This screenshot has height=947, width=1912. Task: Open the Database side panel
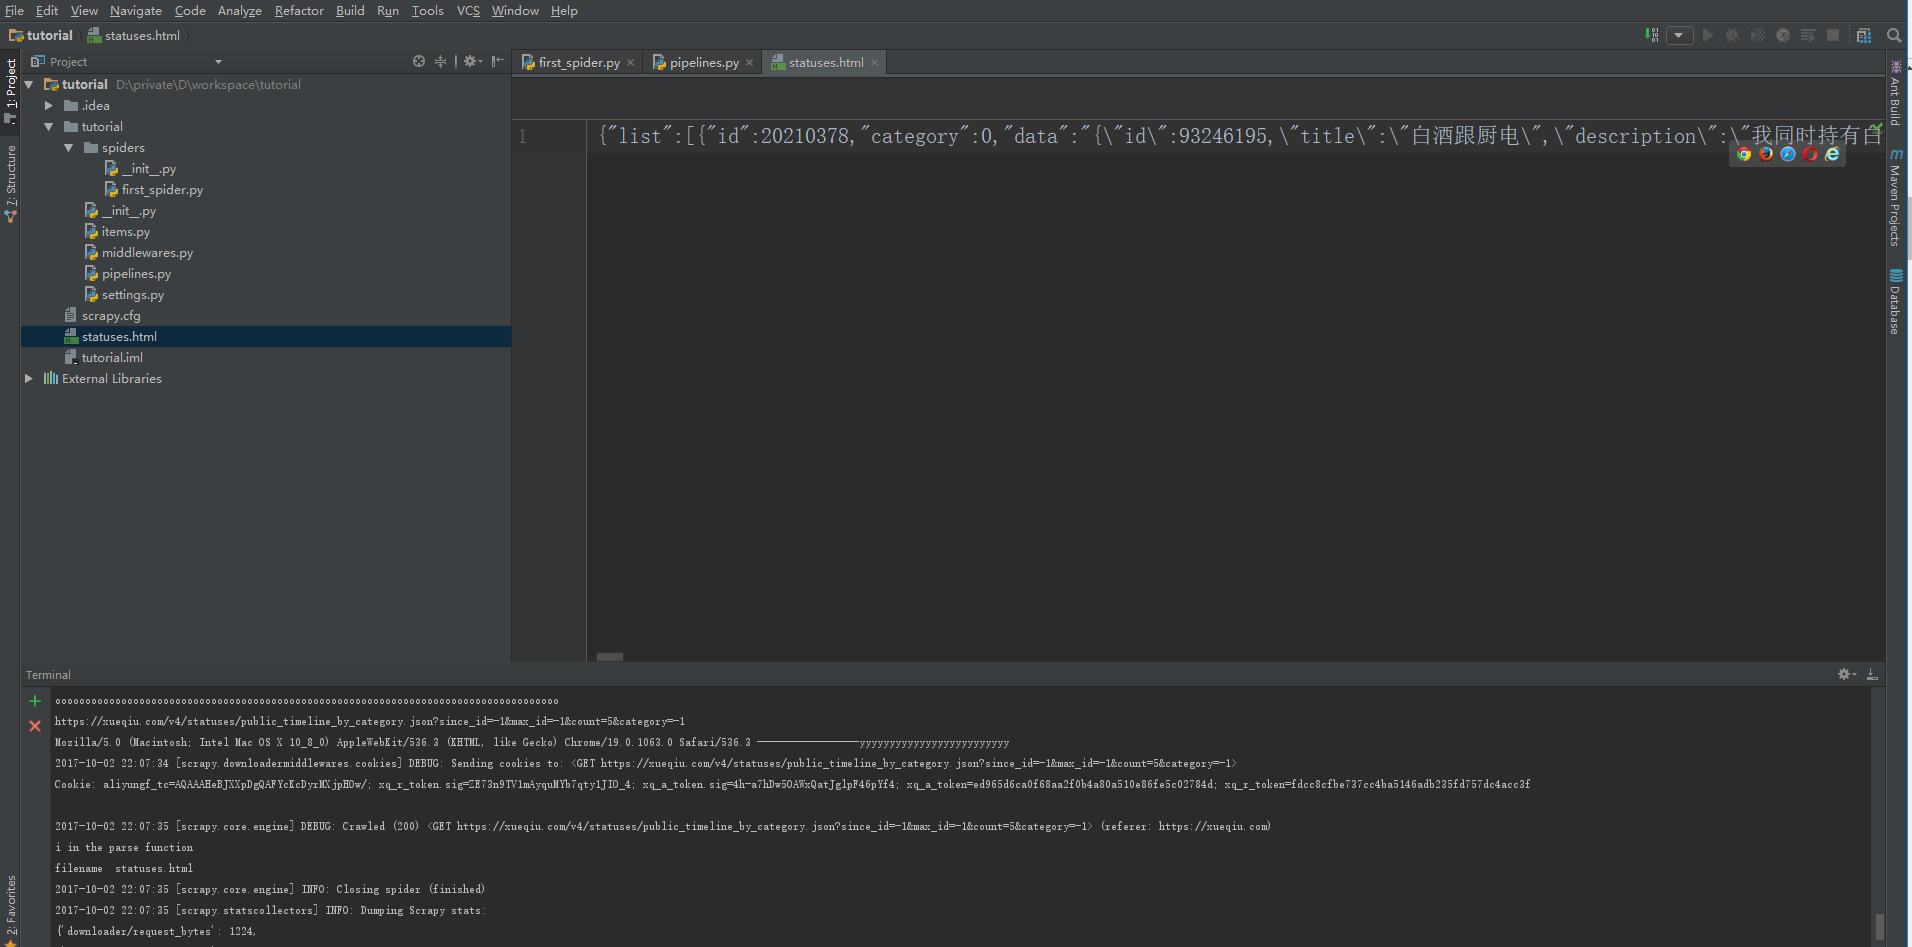pos(1896,302)
